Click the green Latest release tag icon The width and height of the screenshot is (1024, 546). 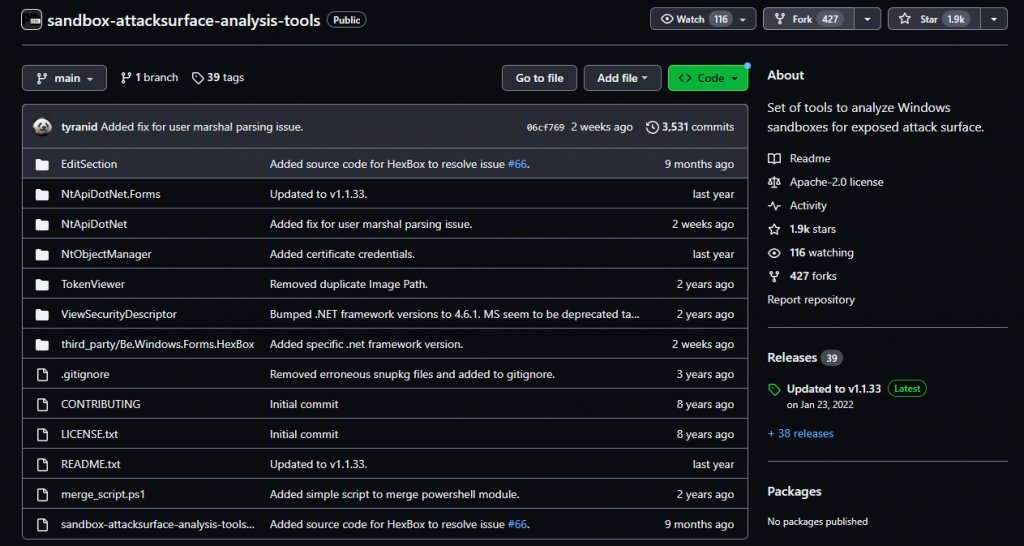(774, 389)
